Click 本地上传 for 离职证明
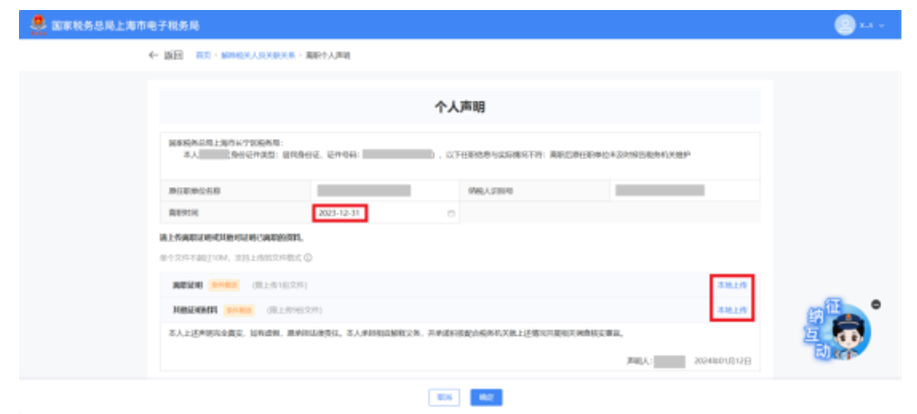 point(732,285)
